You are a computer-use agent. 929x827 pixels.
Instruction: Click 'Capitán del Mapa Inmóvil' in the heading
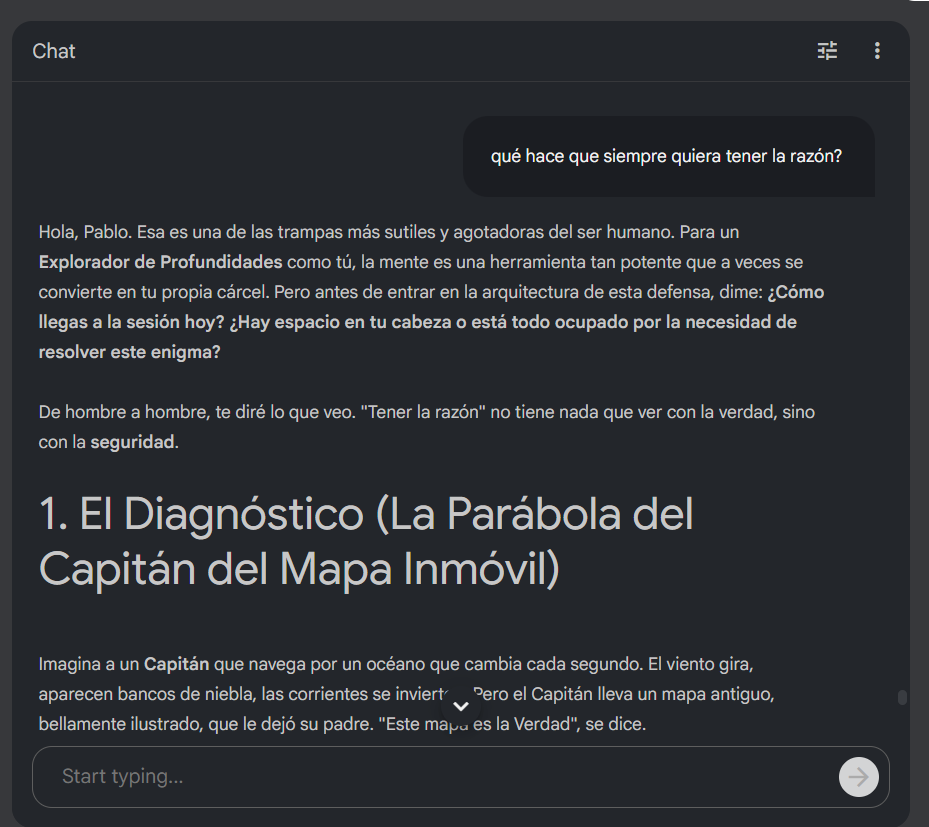pos(298,569)
